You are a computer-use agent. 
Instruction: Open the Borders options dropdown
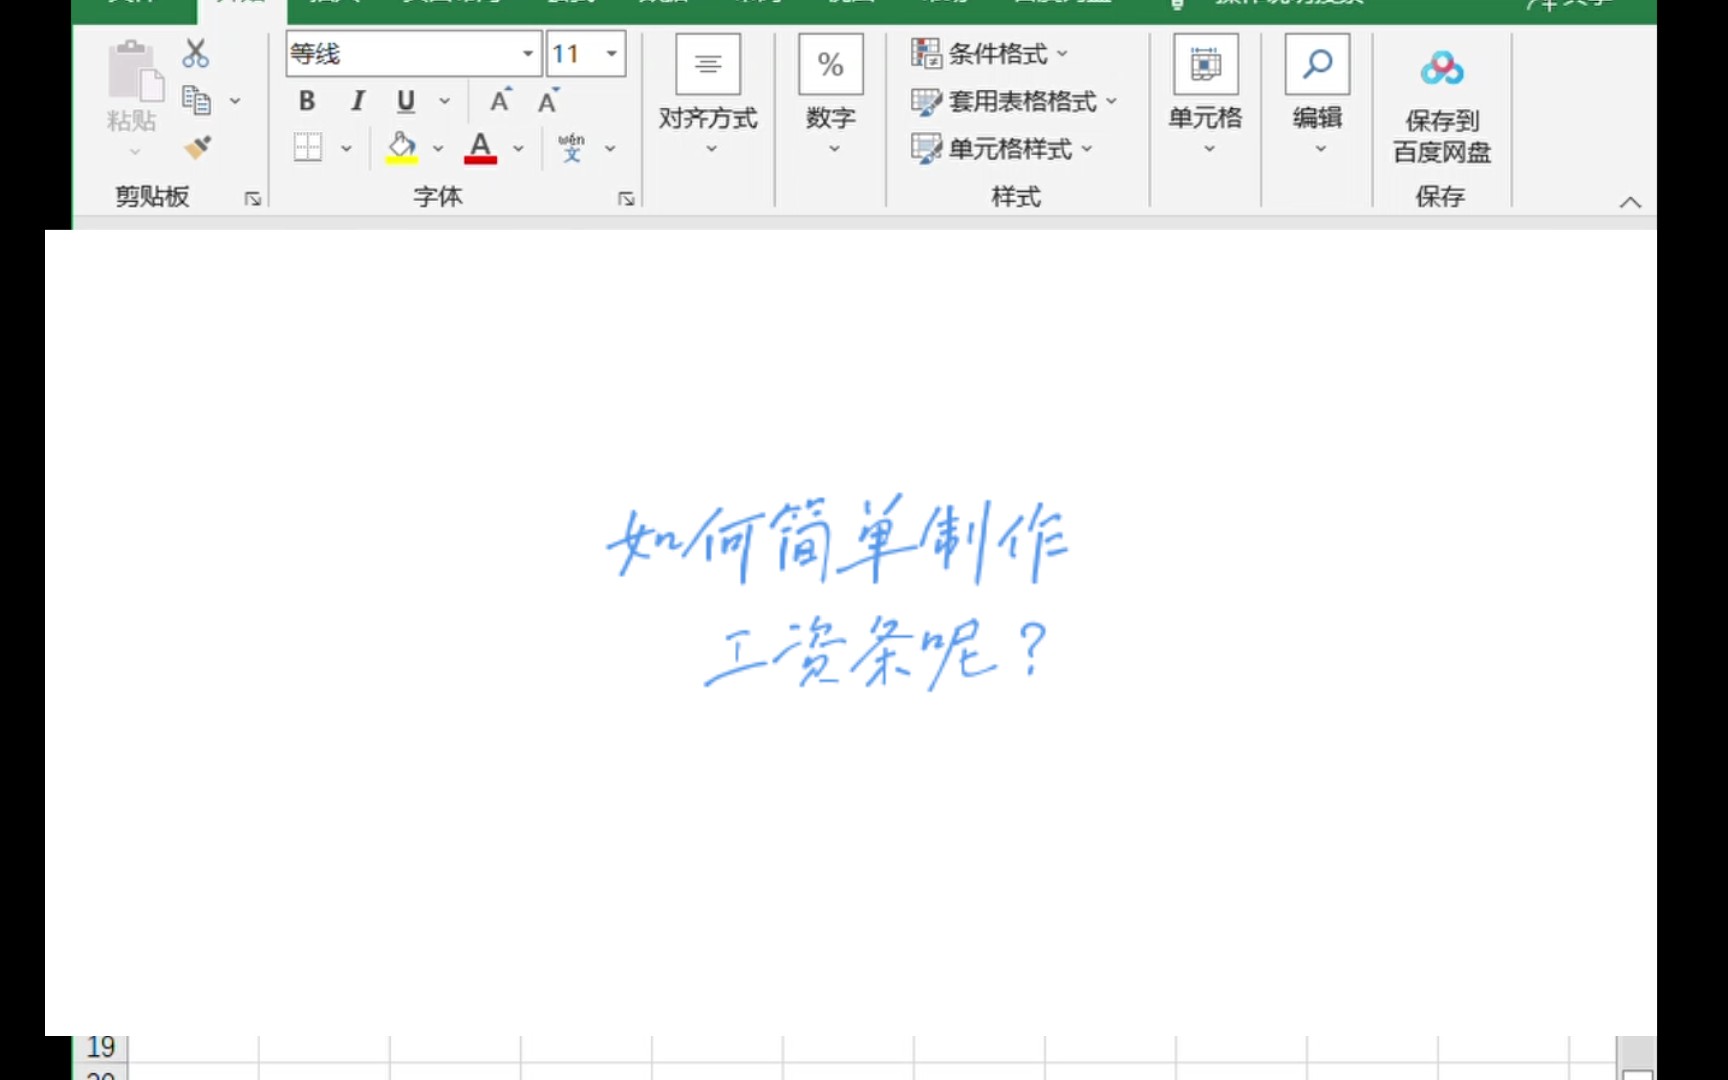[346, 149]
